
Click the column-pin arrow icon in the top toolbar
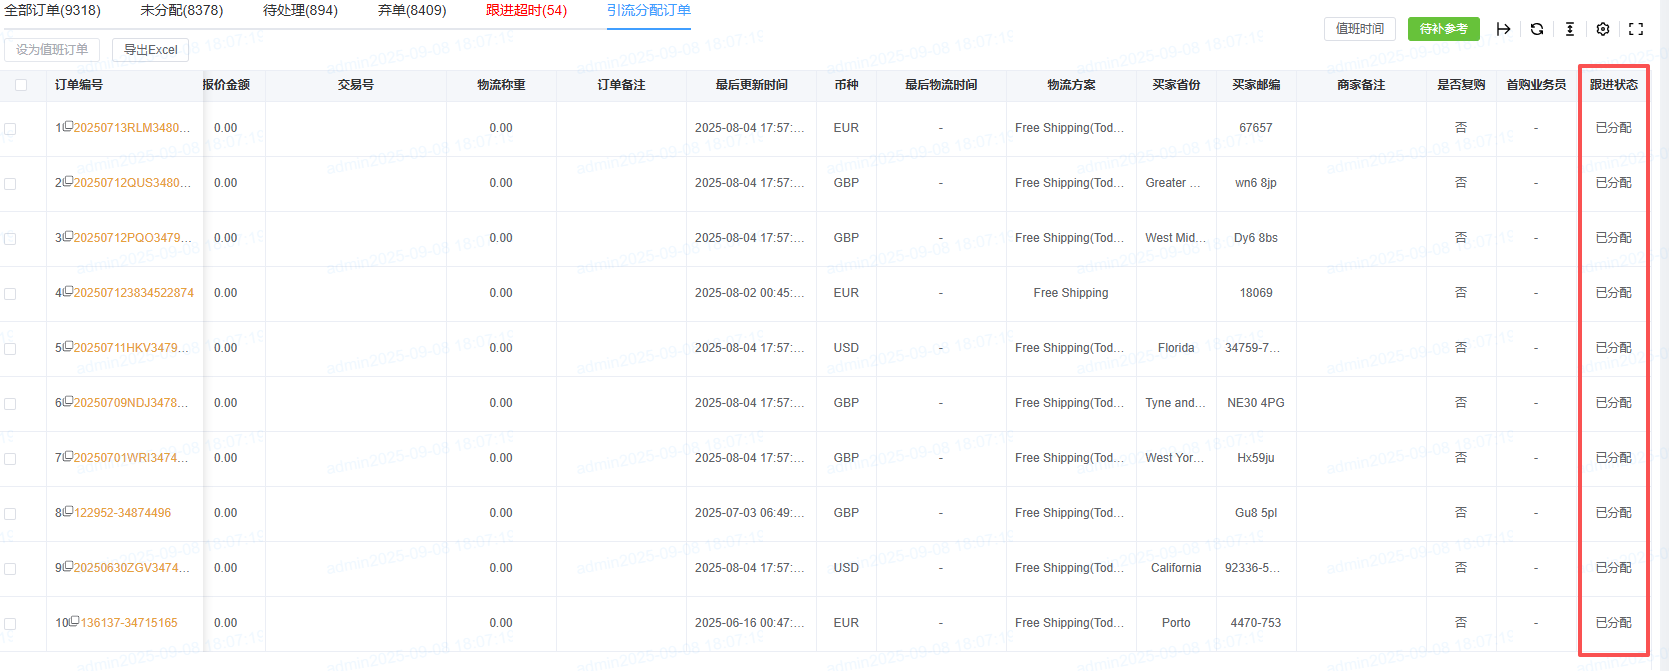pos(1503,29)
